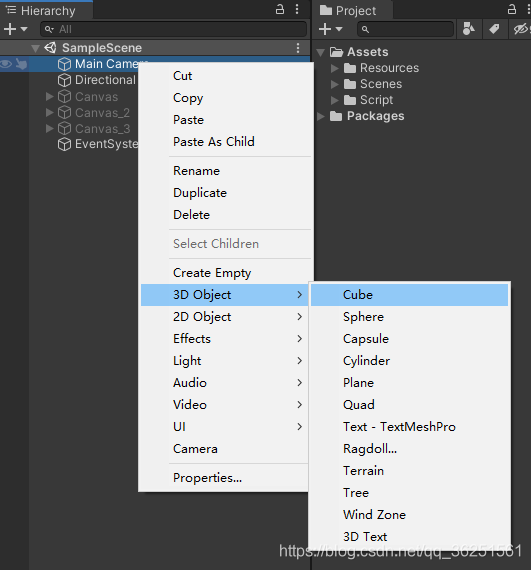Toggle Main Camera scene visibility eye icon
This screenshot has height=570, width=531.
tap(6, 64)
